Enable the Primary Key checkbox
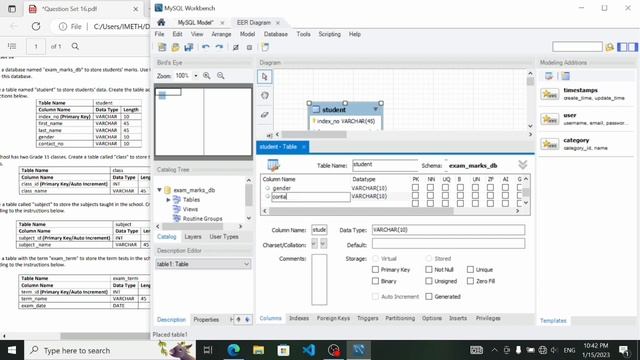The image size is (640, 360). click(x=376, y=269)
